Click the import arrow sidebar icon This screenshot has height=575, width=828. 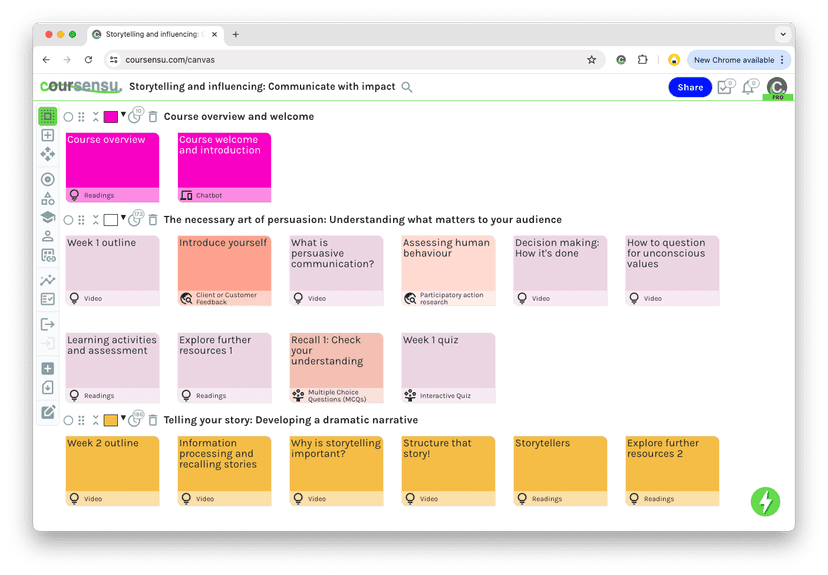(48, 343)
